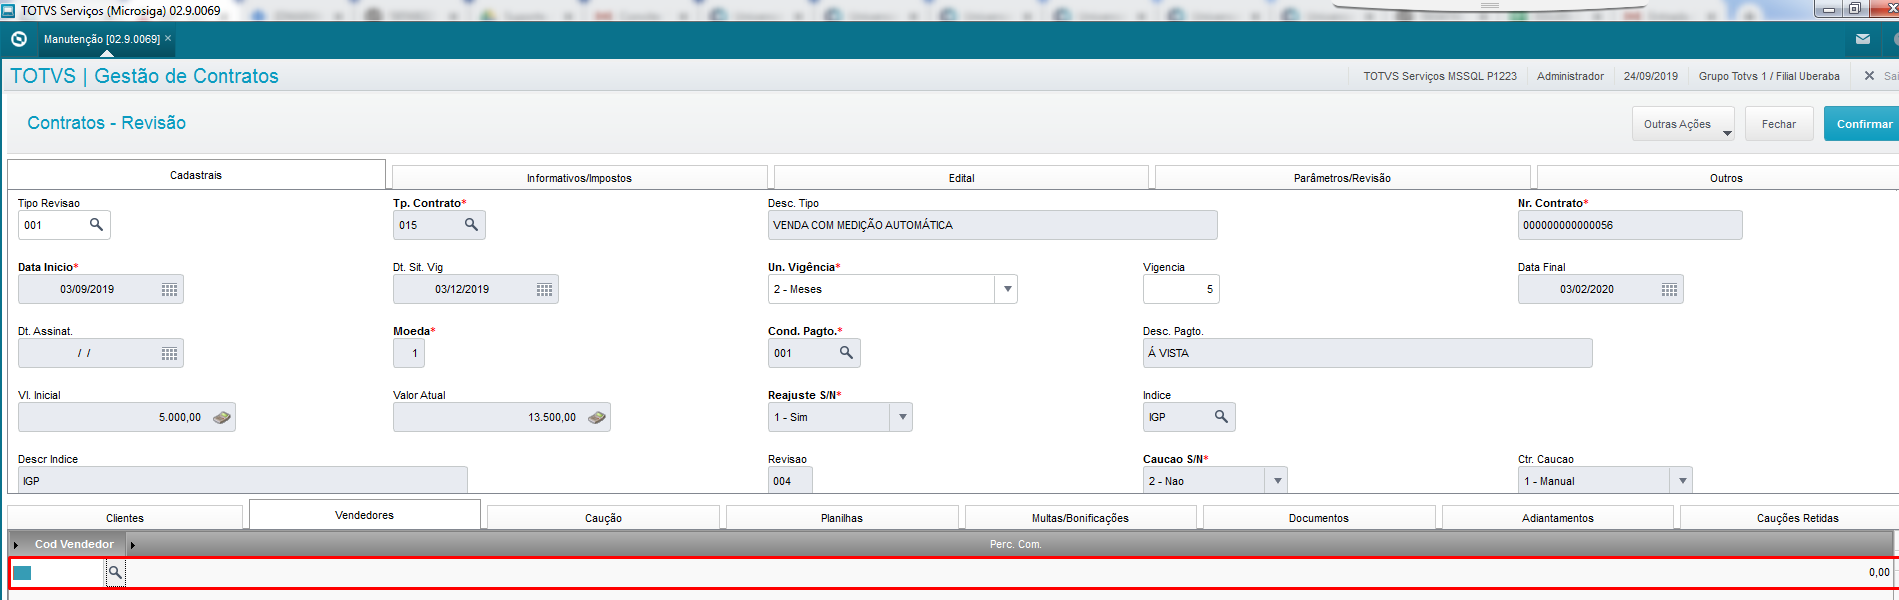
Task: Click the Moeda field
Action: click(x=409, y=353)
